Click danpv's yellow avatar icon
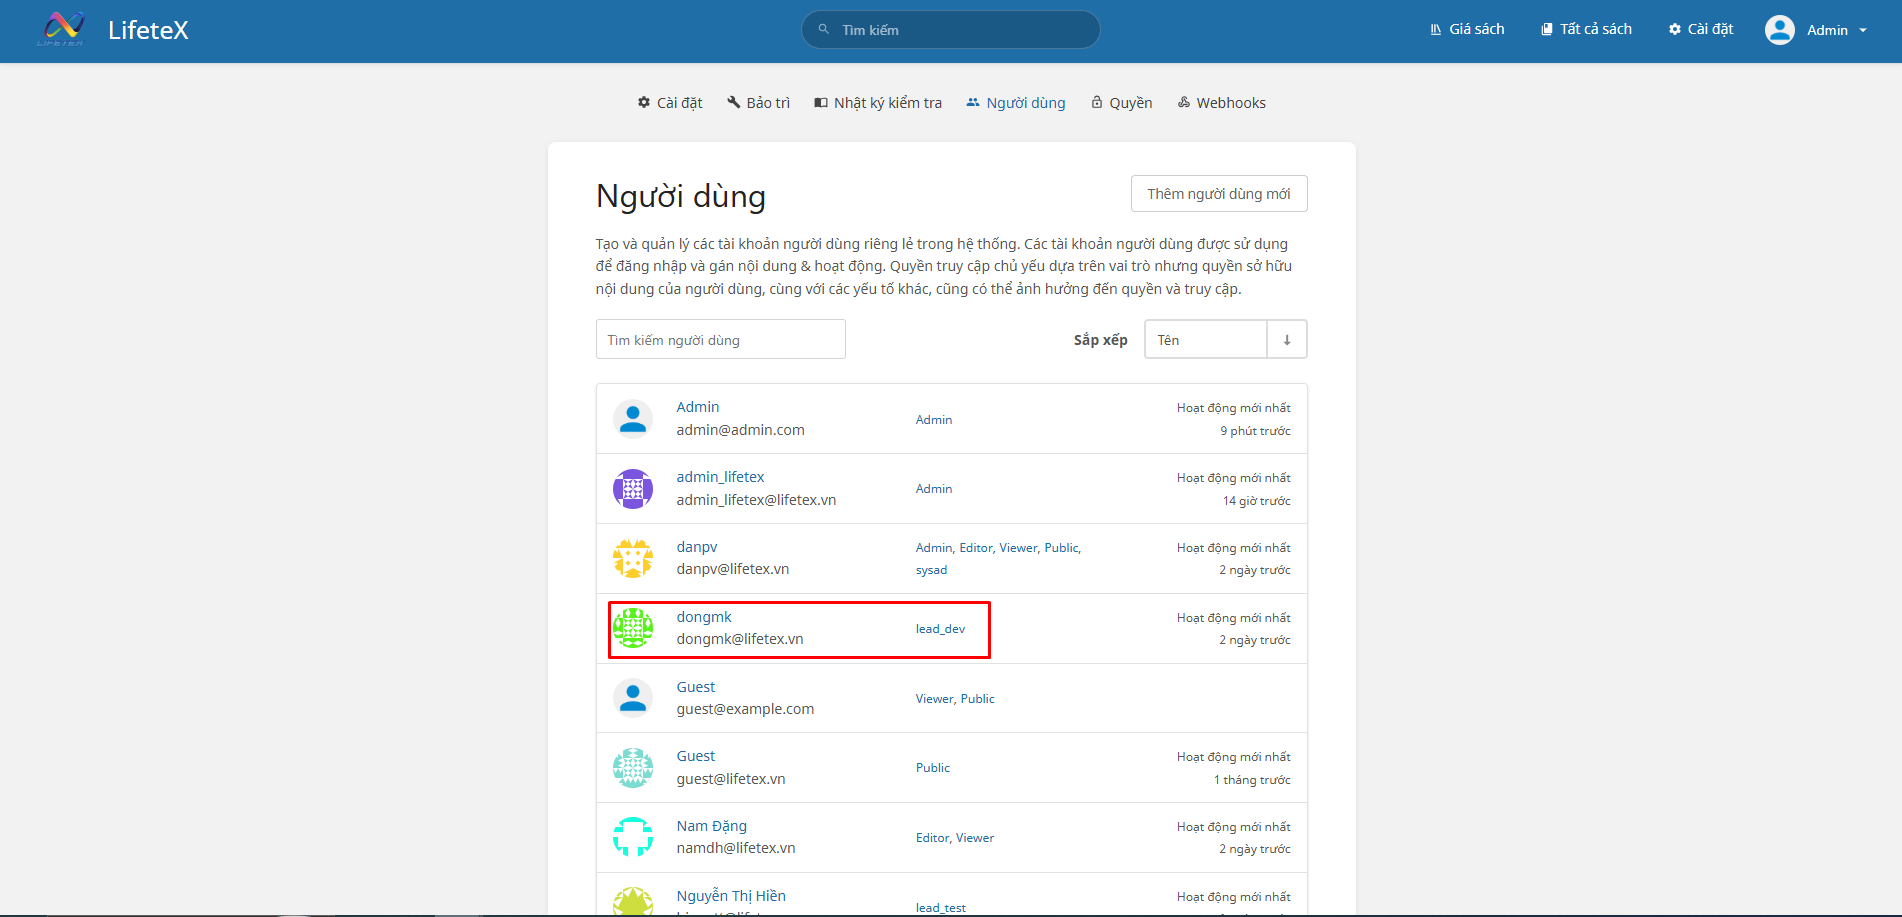 coord(632,559)
